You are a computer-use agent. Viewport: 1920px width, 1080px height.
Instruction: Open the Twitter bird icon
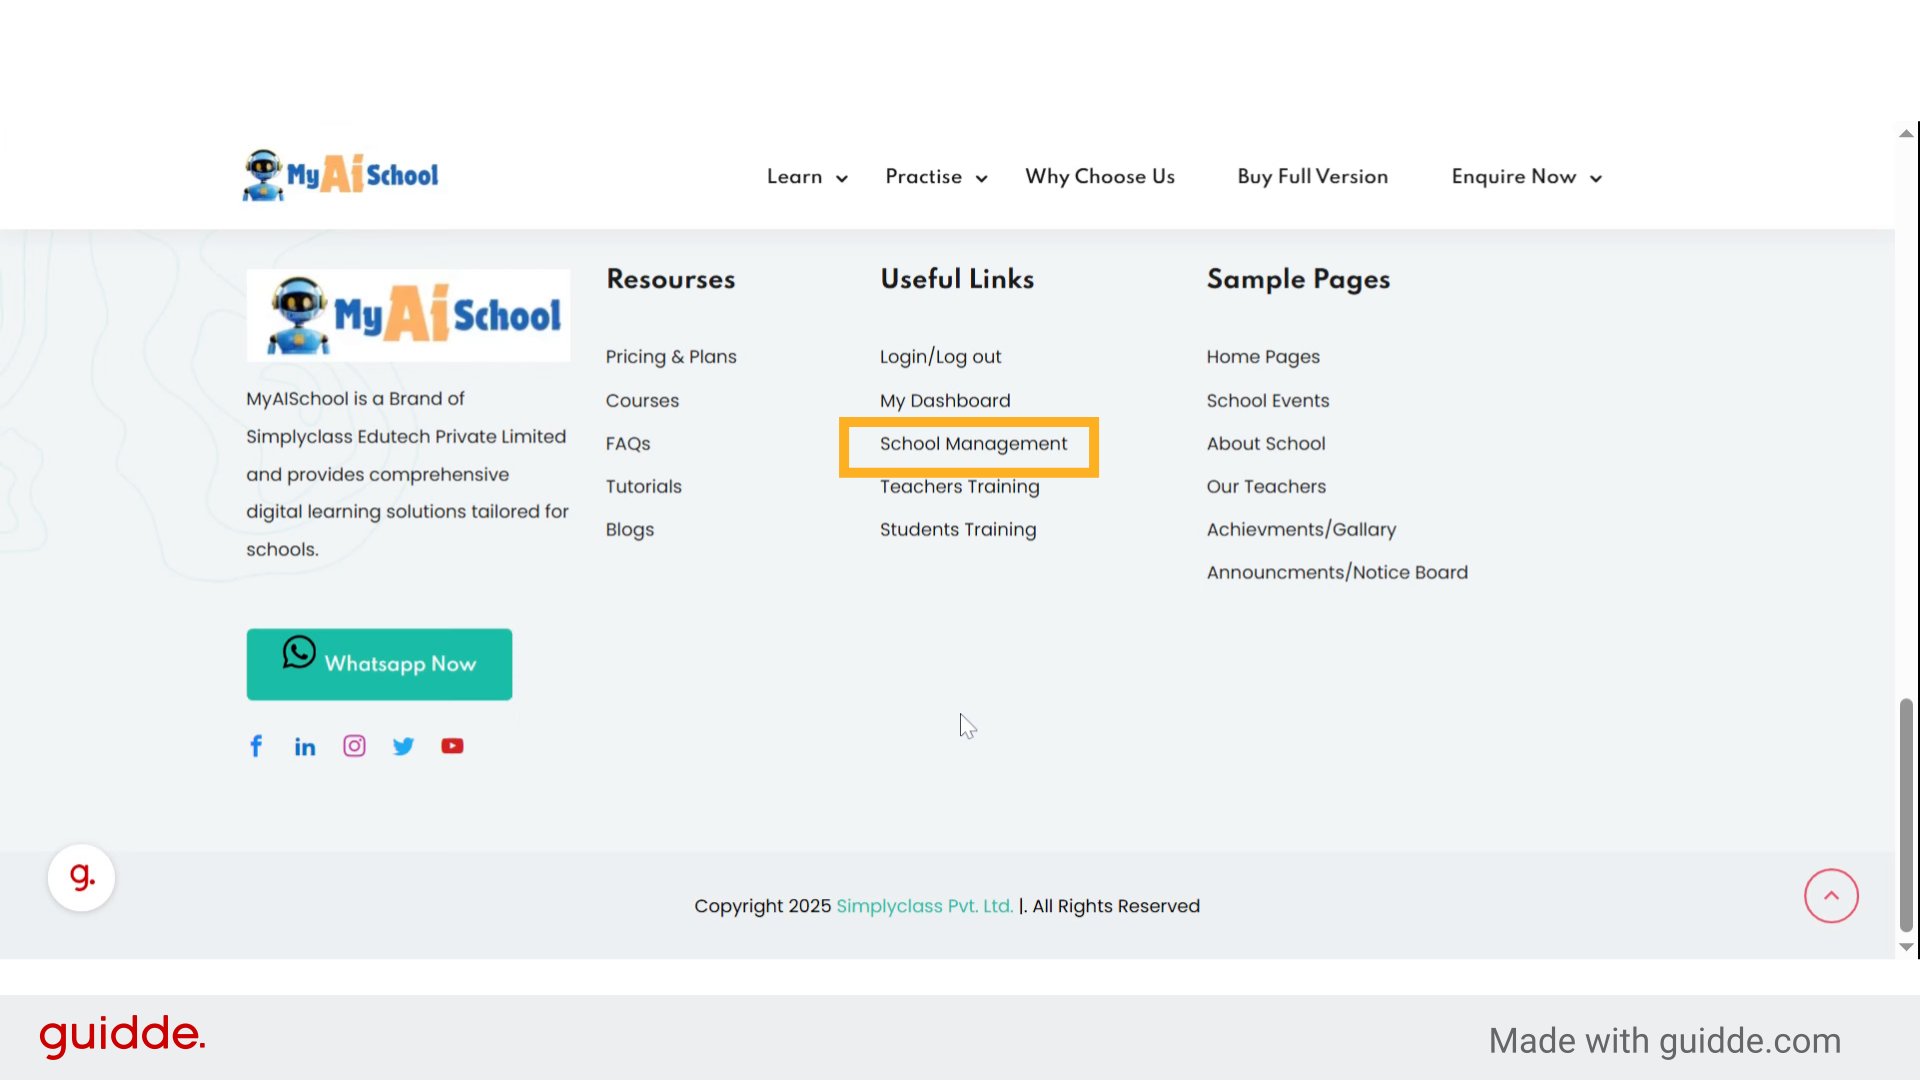click(403, 746)
